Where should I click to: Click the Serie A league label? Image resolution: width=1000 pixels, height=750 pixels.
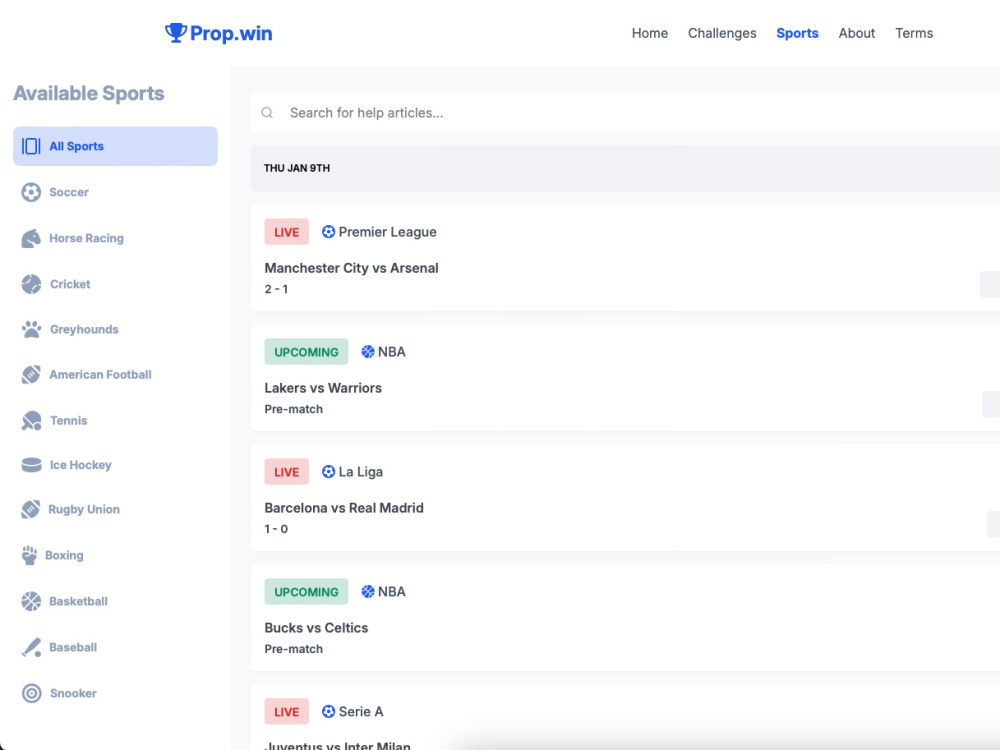click(361, 712)
